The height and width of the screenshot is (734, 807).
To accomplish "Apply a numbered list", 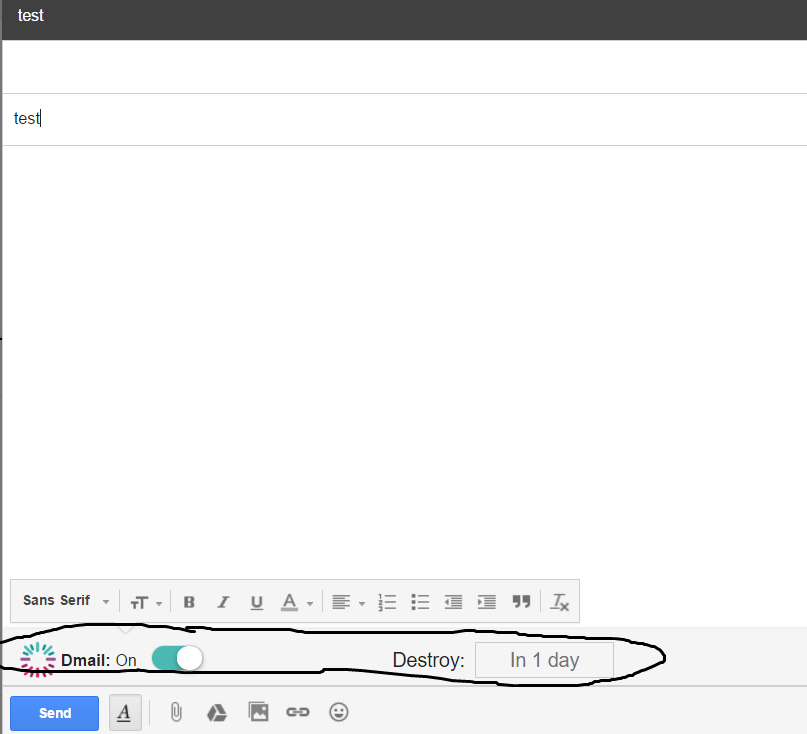I will click(x=387, y=602).
